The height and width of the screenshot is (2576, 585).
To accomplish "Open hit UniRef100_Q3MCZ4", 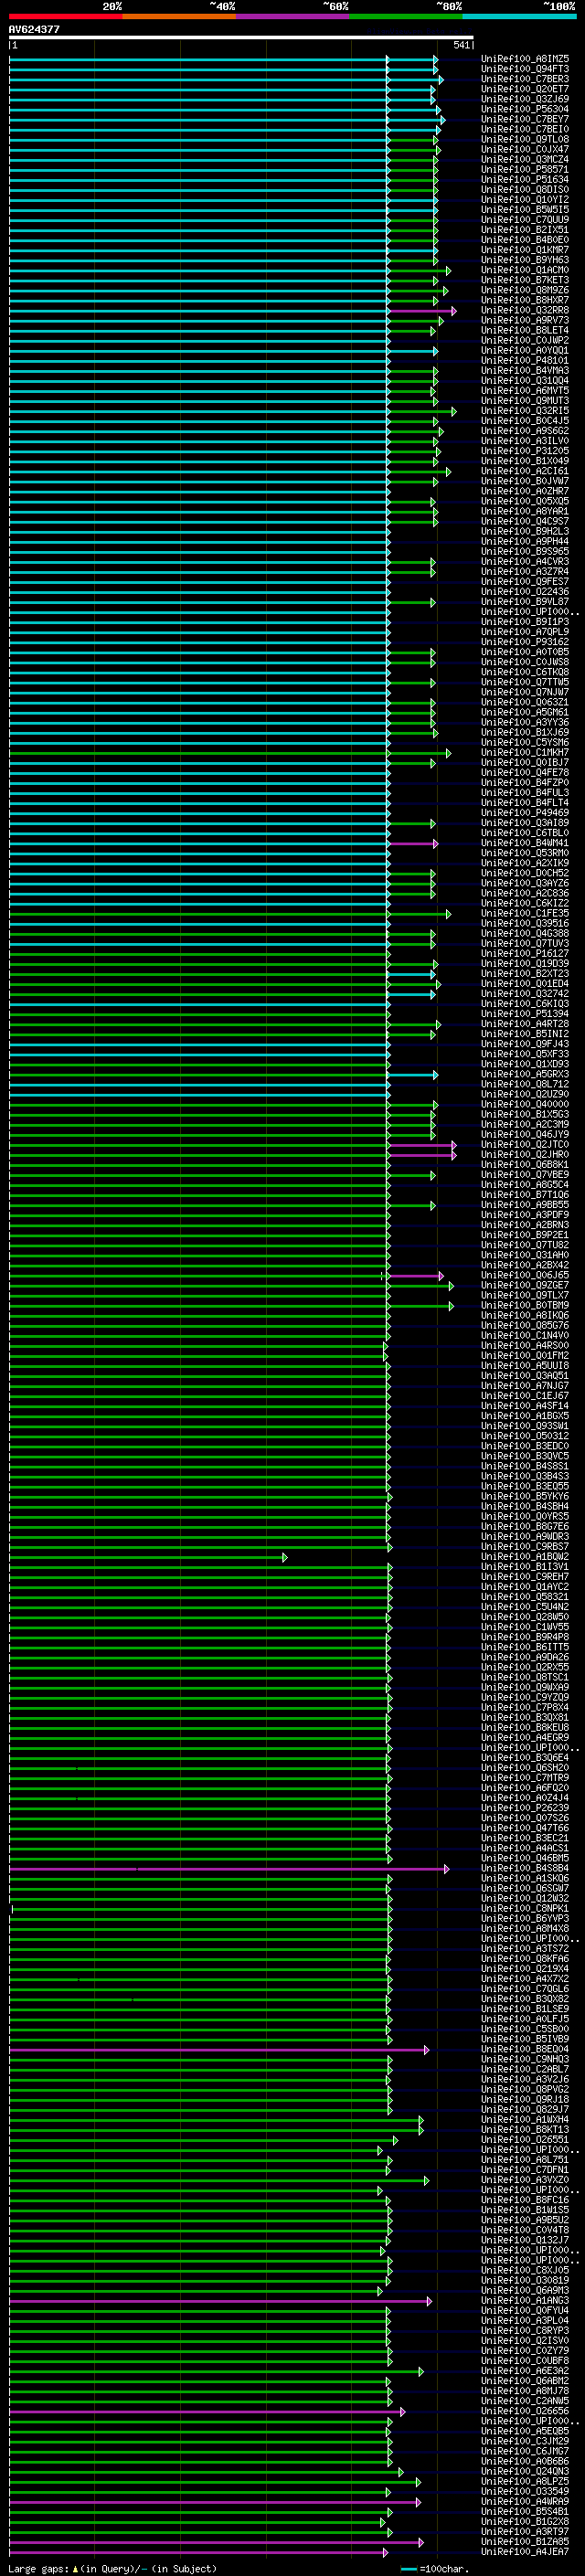I will coord(525,159).
